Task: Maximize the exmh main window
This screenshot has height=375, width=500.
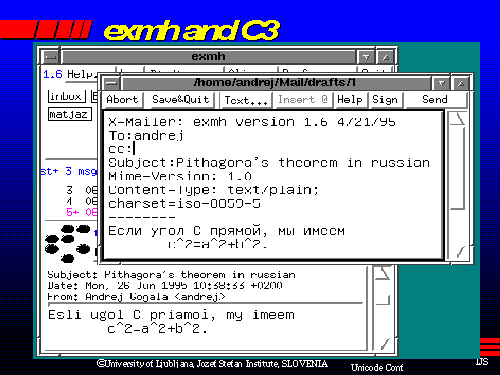Action: (386, 57)
